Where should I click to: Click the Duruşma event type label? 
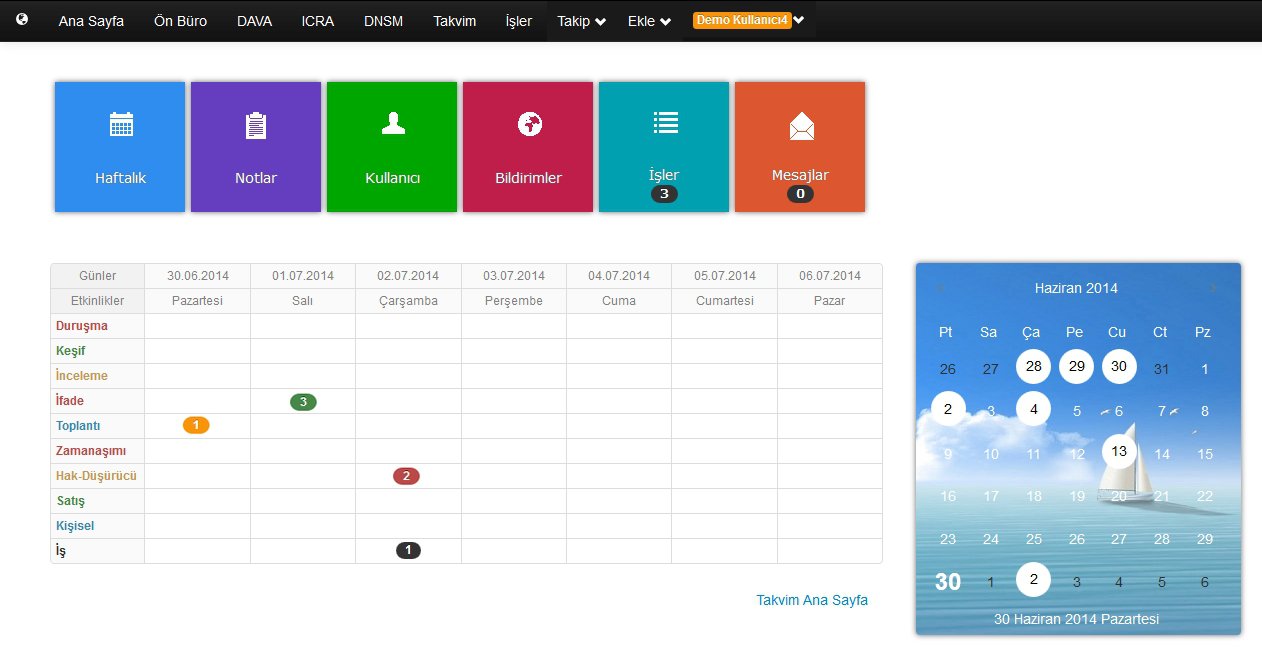[82, 326]
